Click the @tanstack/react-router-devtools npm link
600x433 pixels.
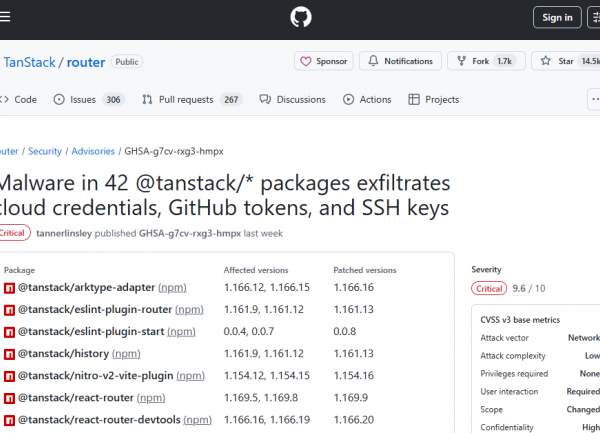197,420
